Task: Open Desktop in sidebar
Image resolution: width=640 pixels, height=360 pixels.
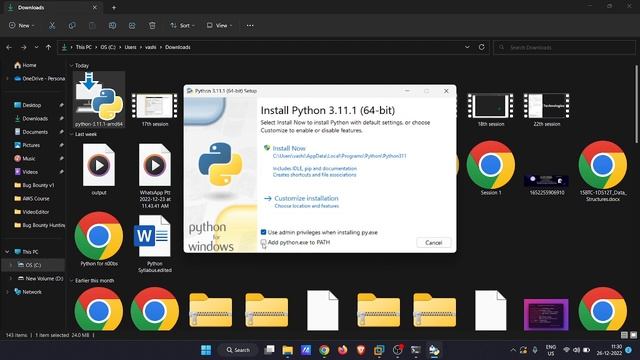Action: [x=28, y=105]
